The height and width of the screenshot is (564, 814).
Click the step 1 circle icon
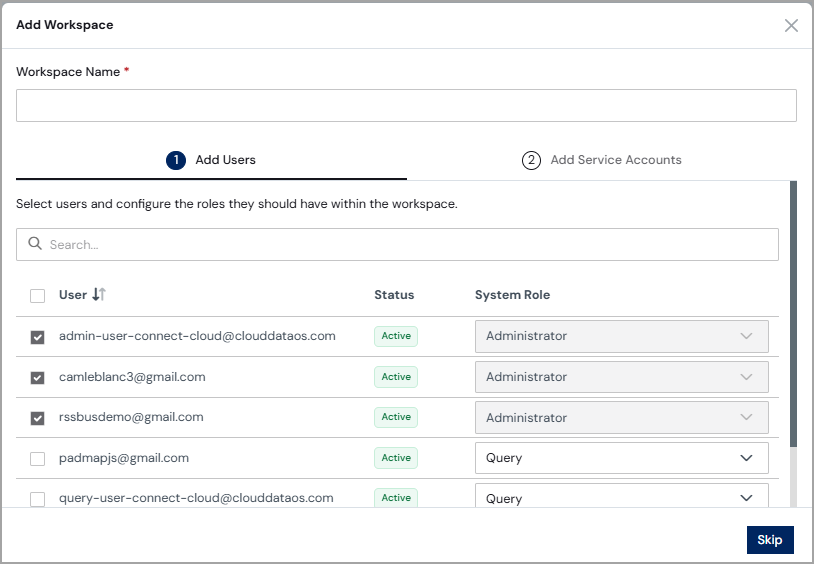176,160
